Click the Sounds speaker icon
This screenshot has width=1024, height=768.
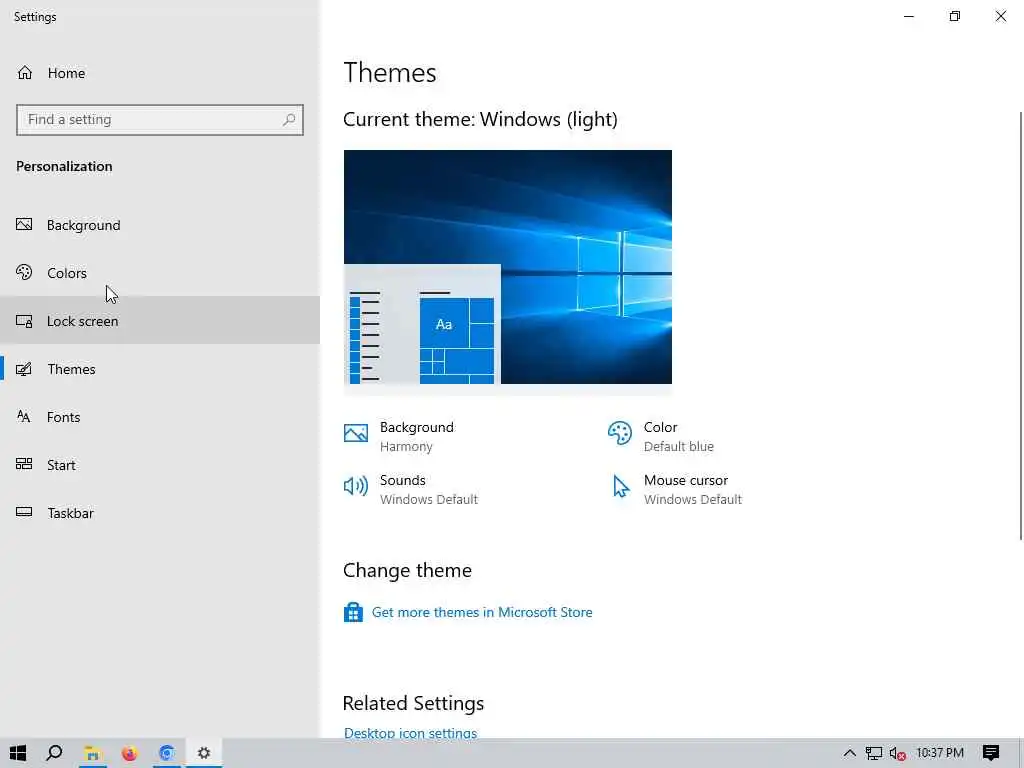click(356, 486)
